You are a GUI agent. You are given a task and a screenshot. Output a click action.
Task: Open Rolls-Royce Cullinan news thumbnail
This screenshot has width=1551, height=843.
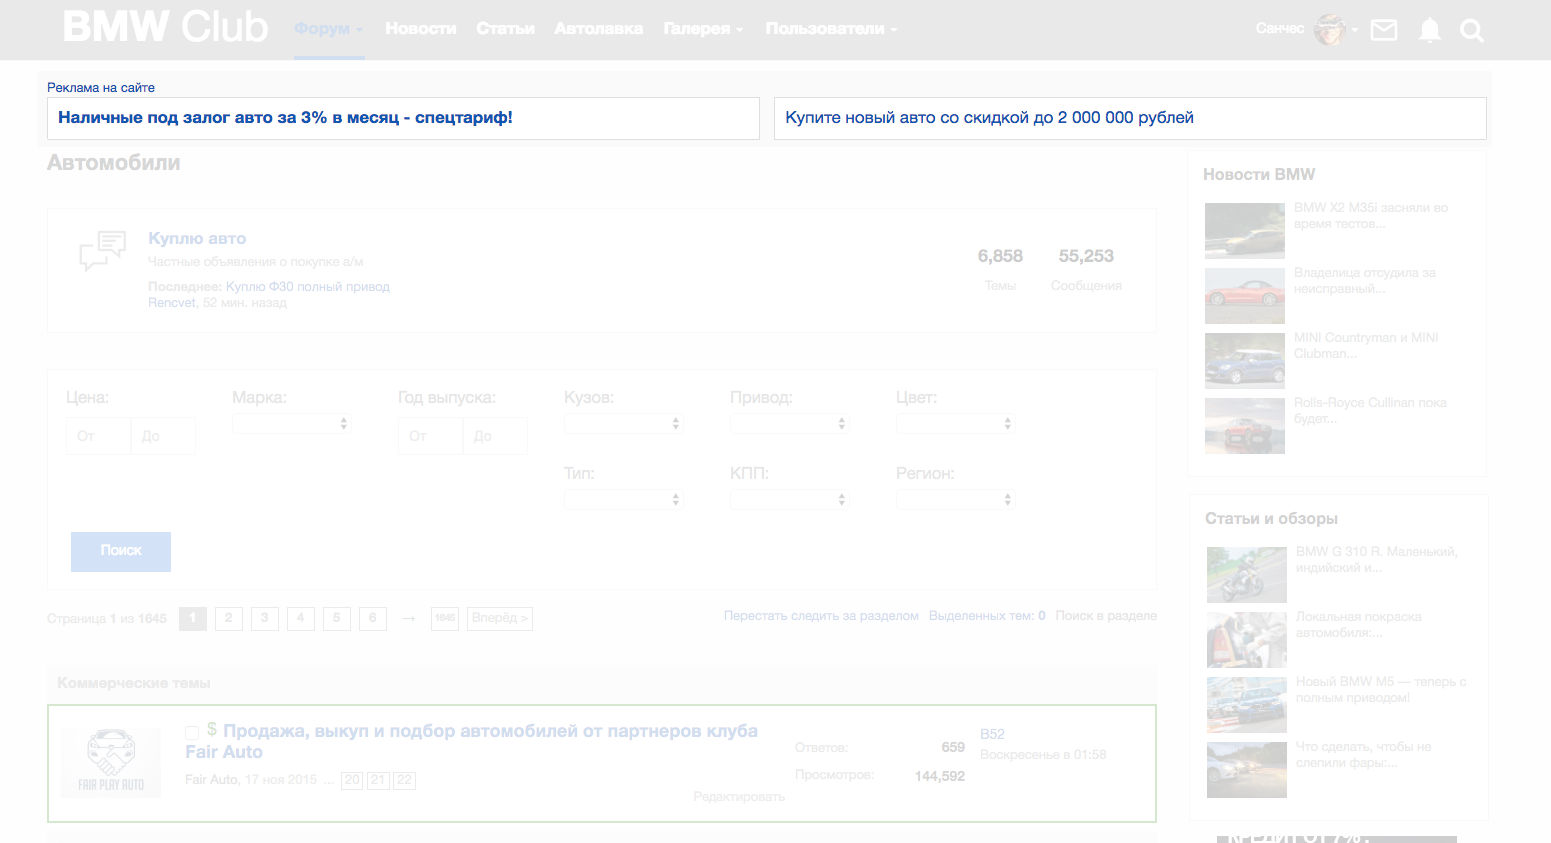pos(1245,426)
